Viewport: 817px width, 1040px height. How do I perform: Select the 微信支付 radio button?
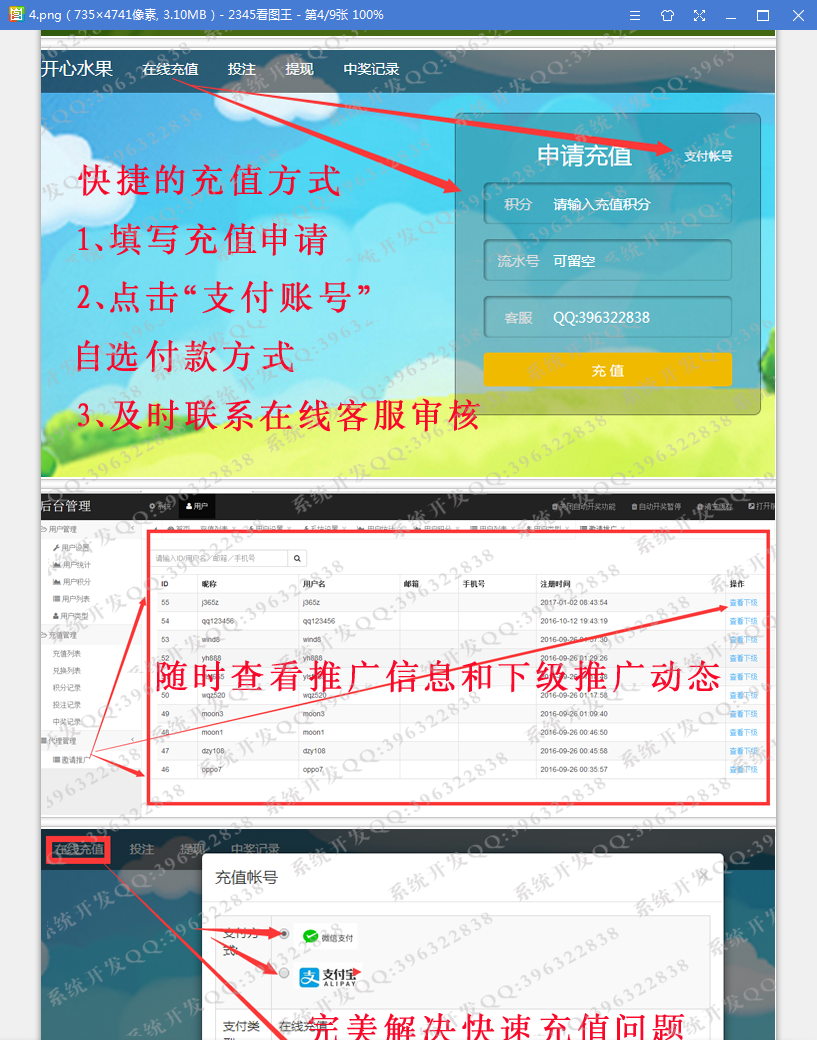pyautogui.click(x=284, y=934)
